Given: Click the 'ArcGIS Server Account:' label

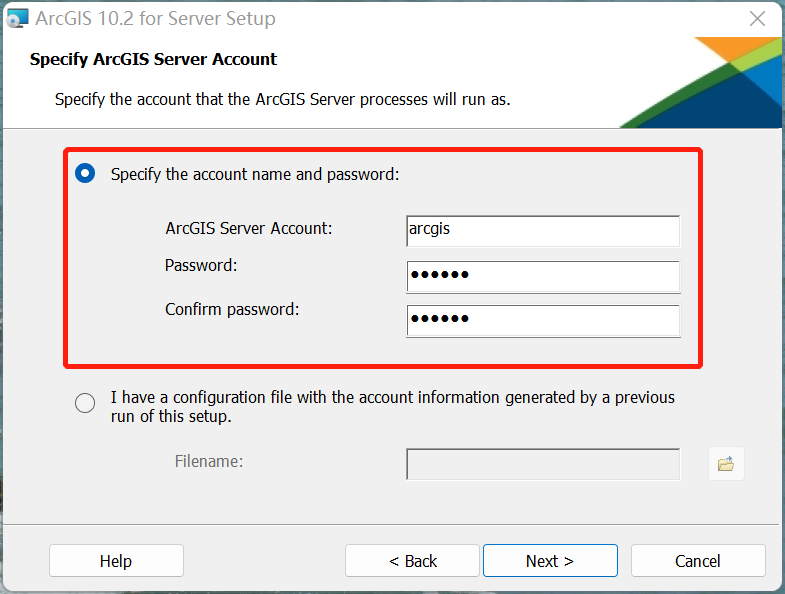Looking at the screenshot, I should [x=249, y=228].
